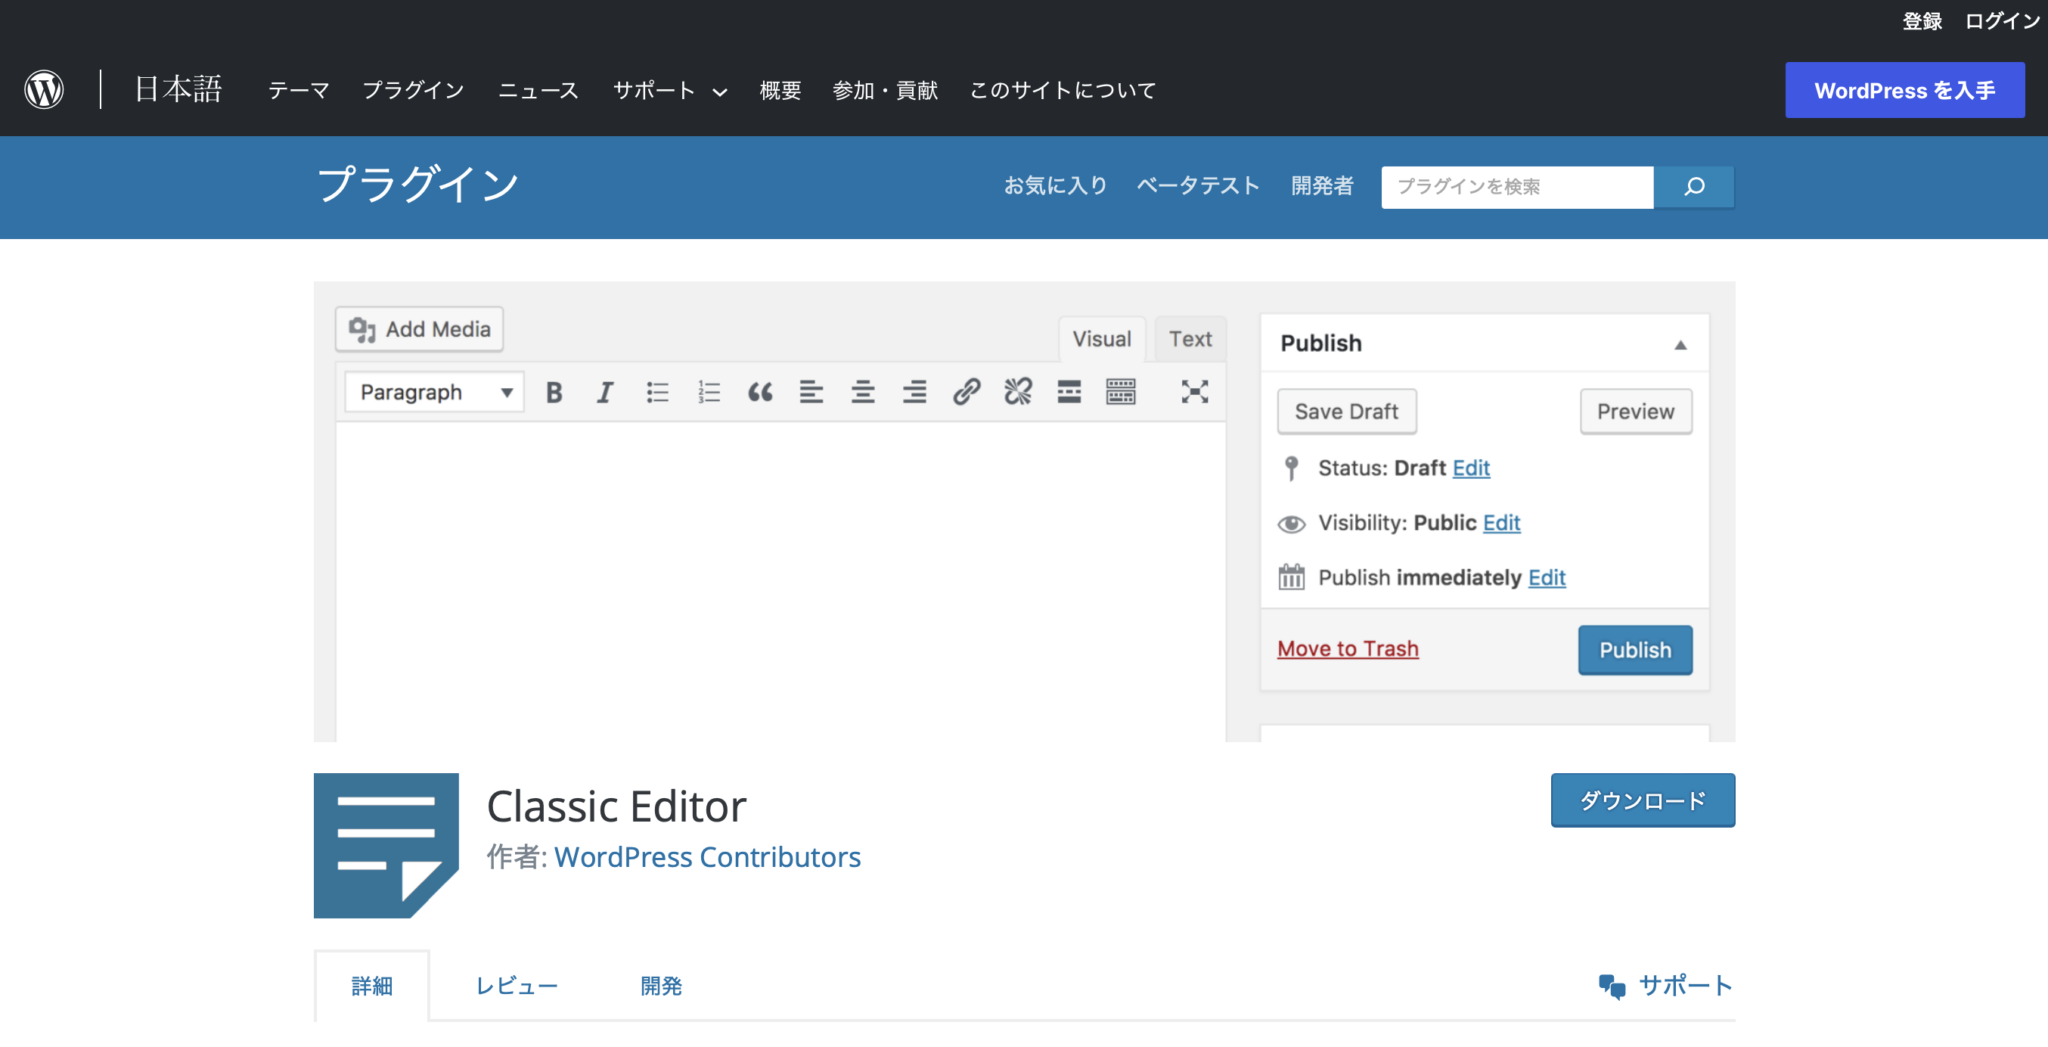Insert a link with the link tool
Viewport: 2048px width, 1047px height.
click(x=964, y=391)
